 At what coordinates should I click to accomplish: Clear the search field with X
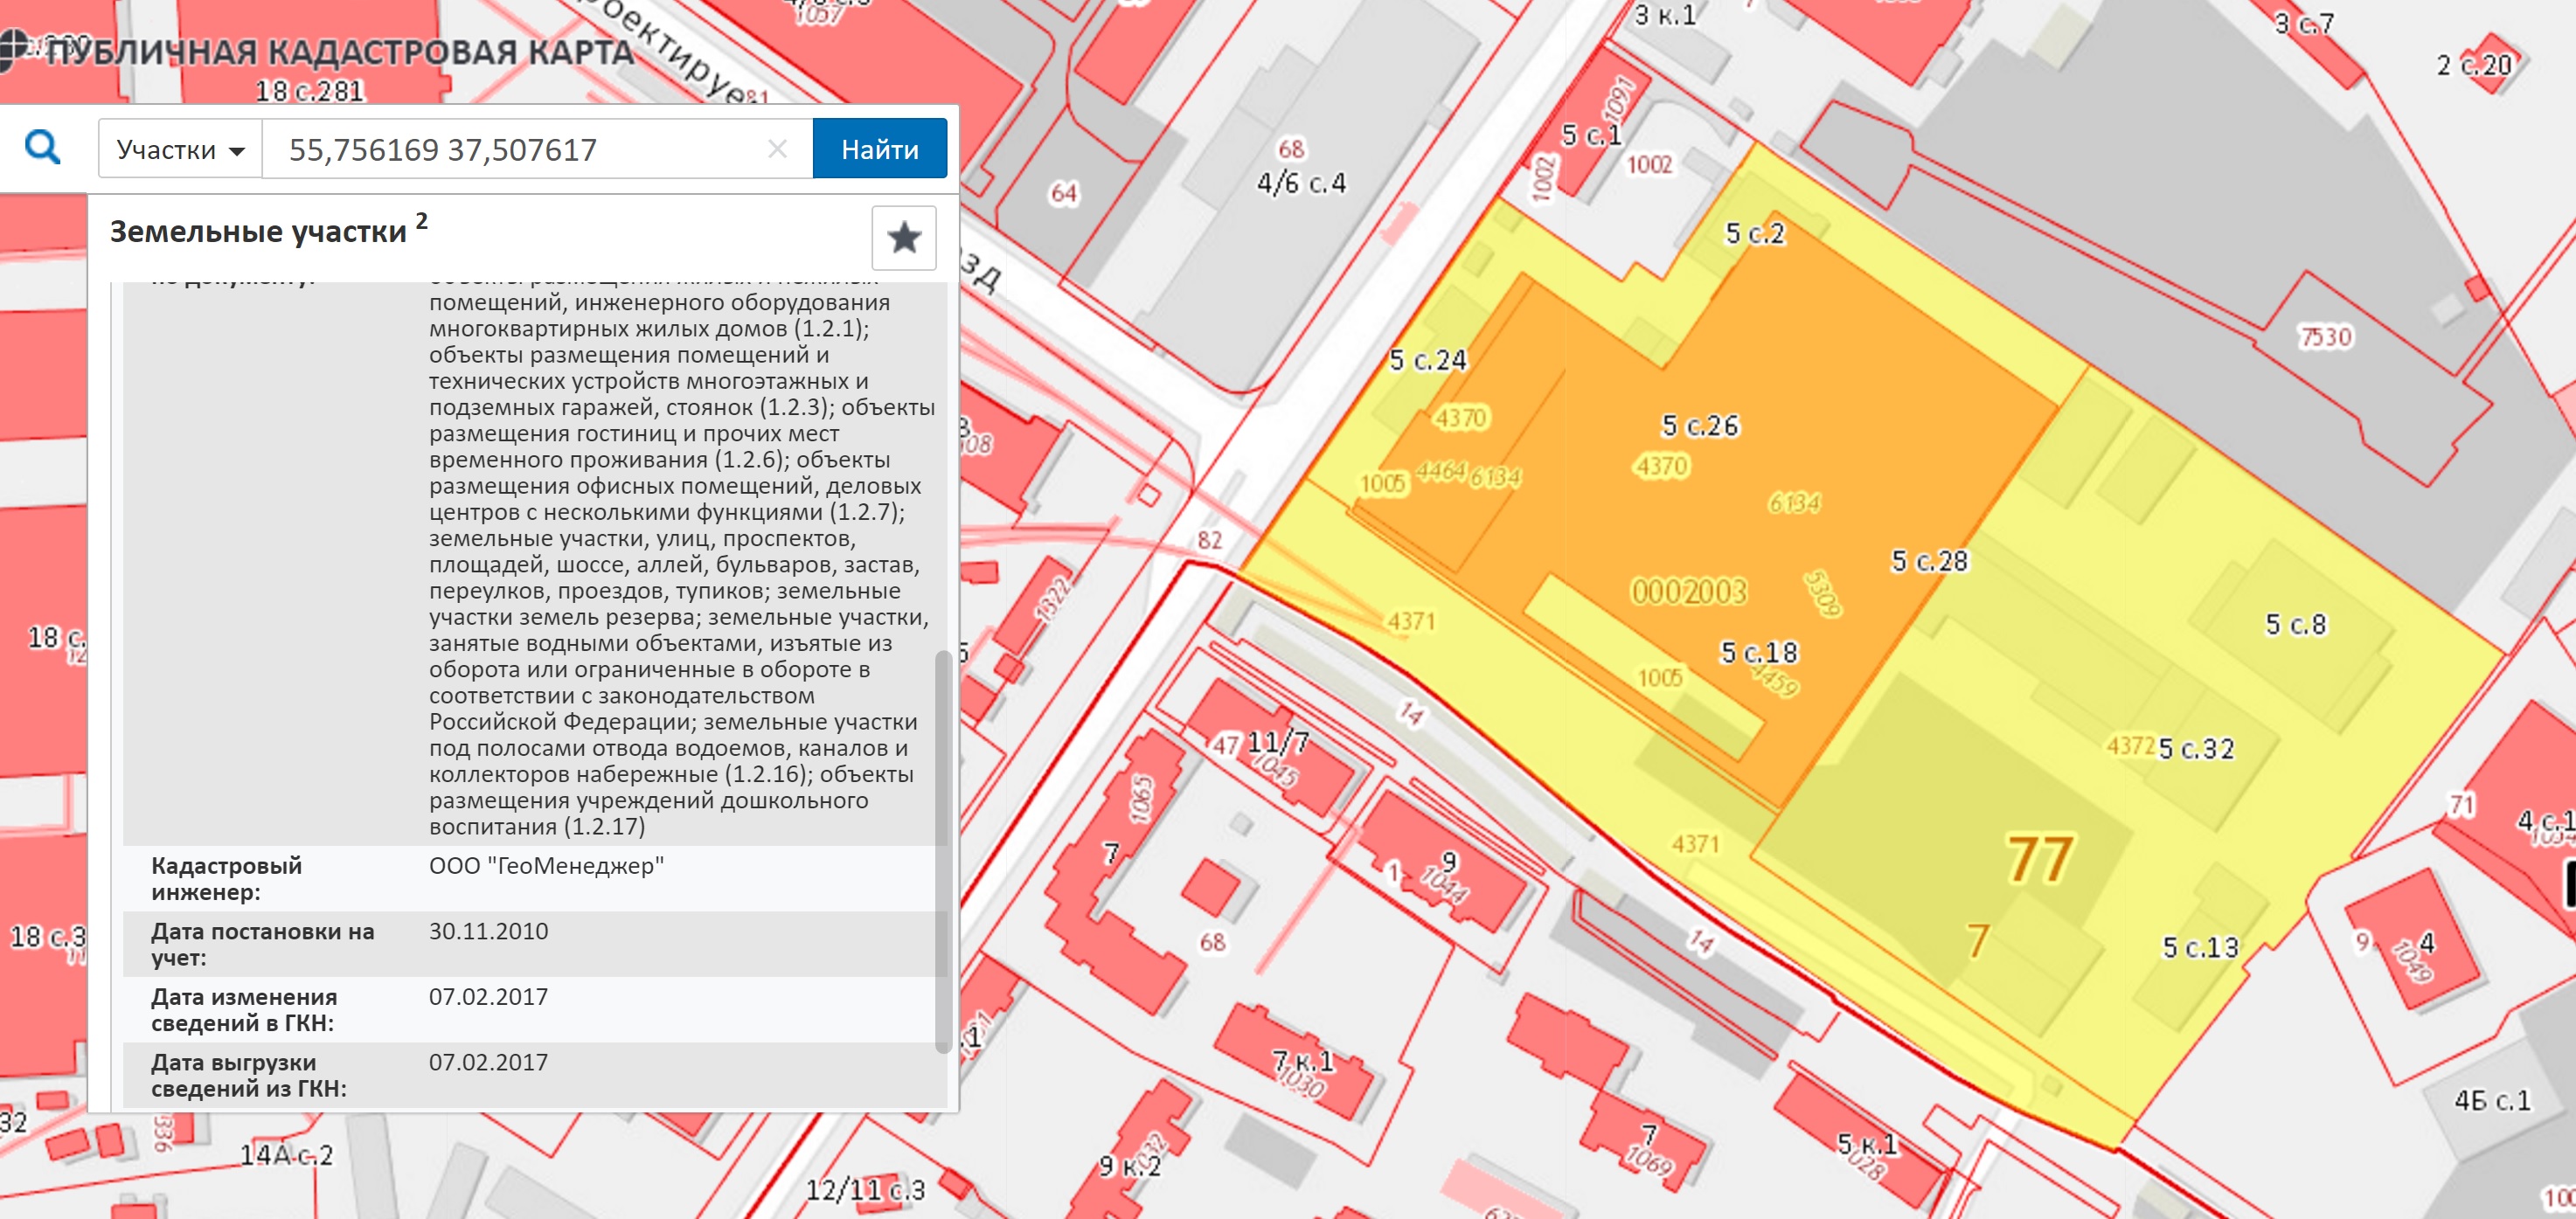click(x=777, y=150)
